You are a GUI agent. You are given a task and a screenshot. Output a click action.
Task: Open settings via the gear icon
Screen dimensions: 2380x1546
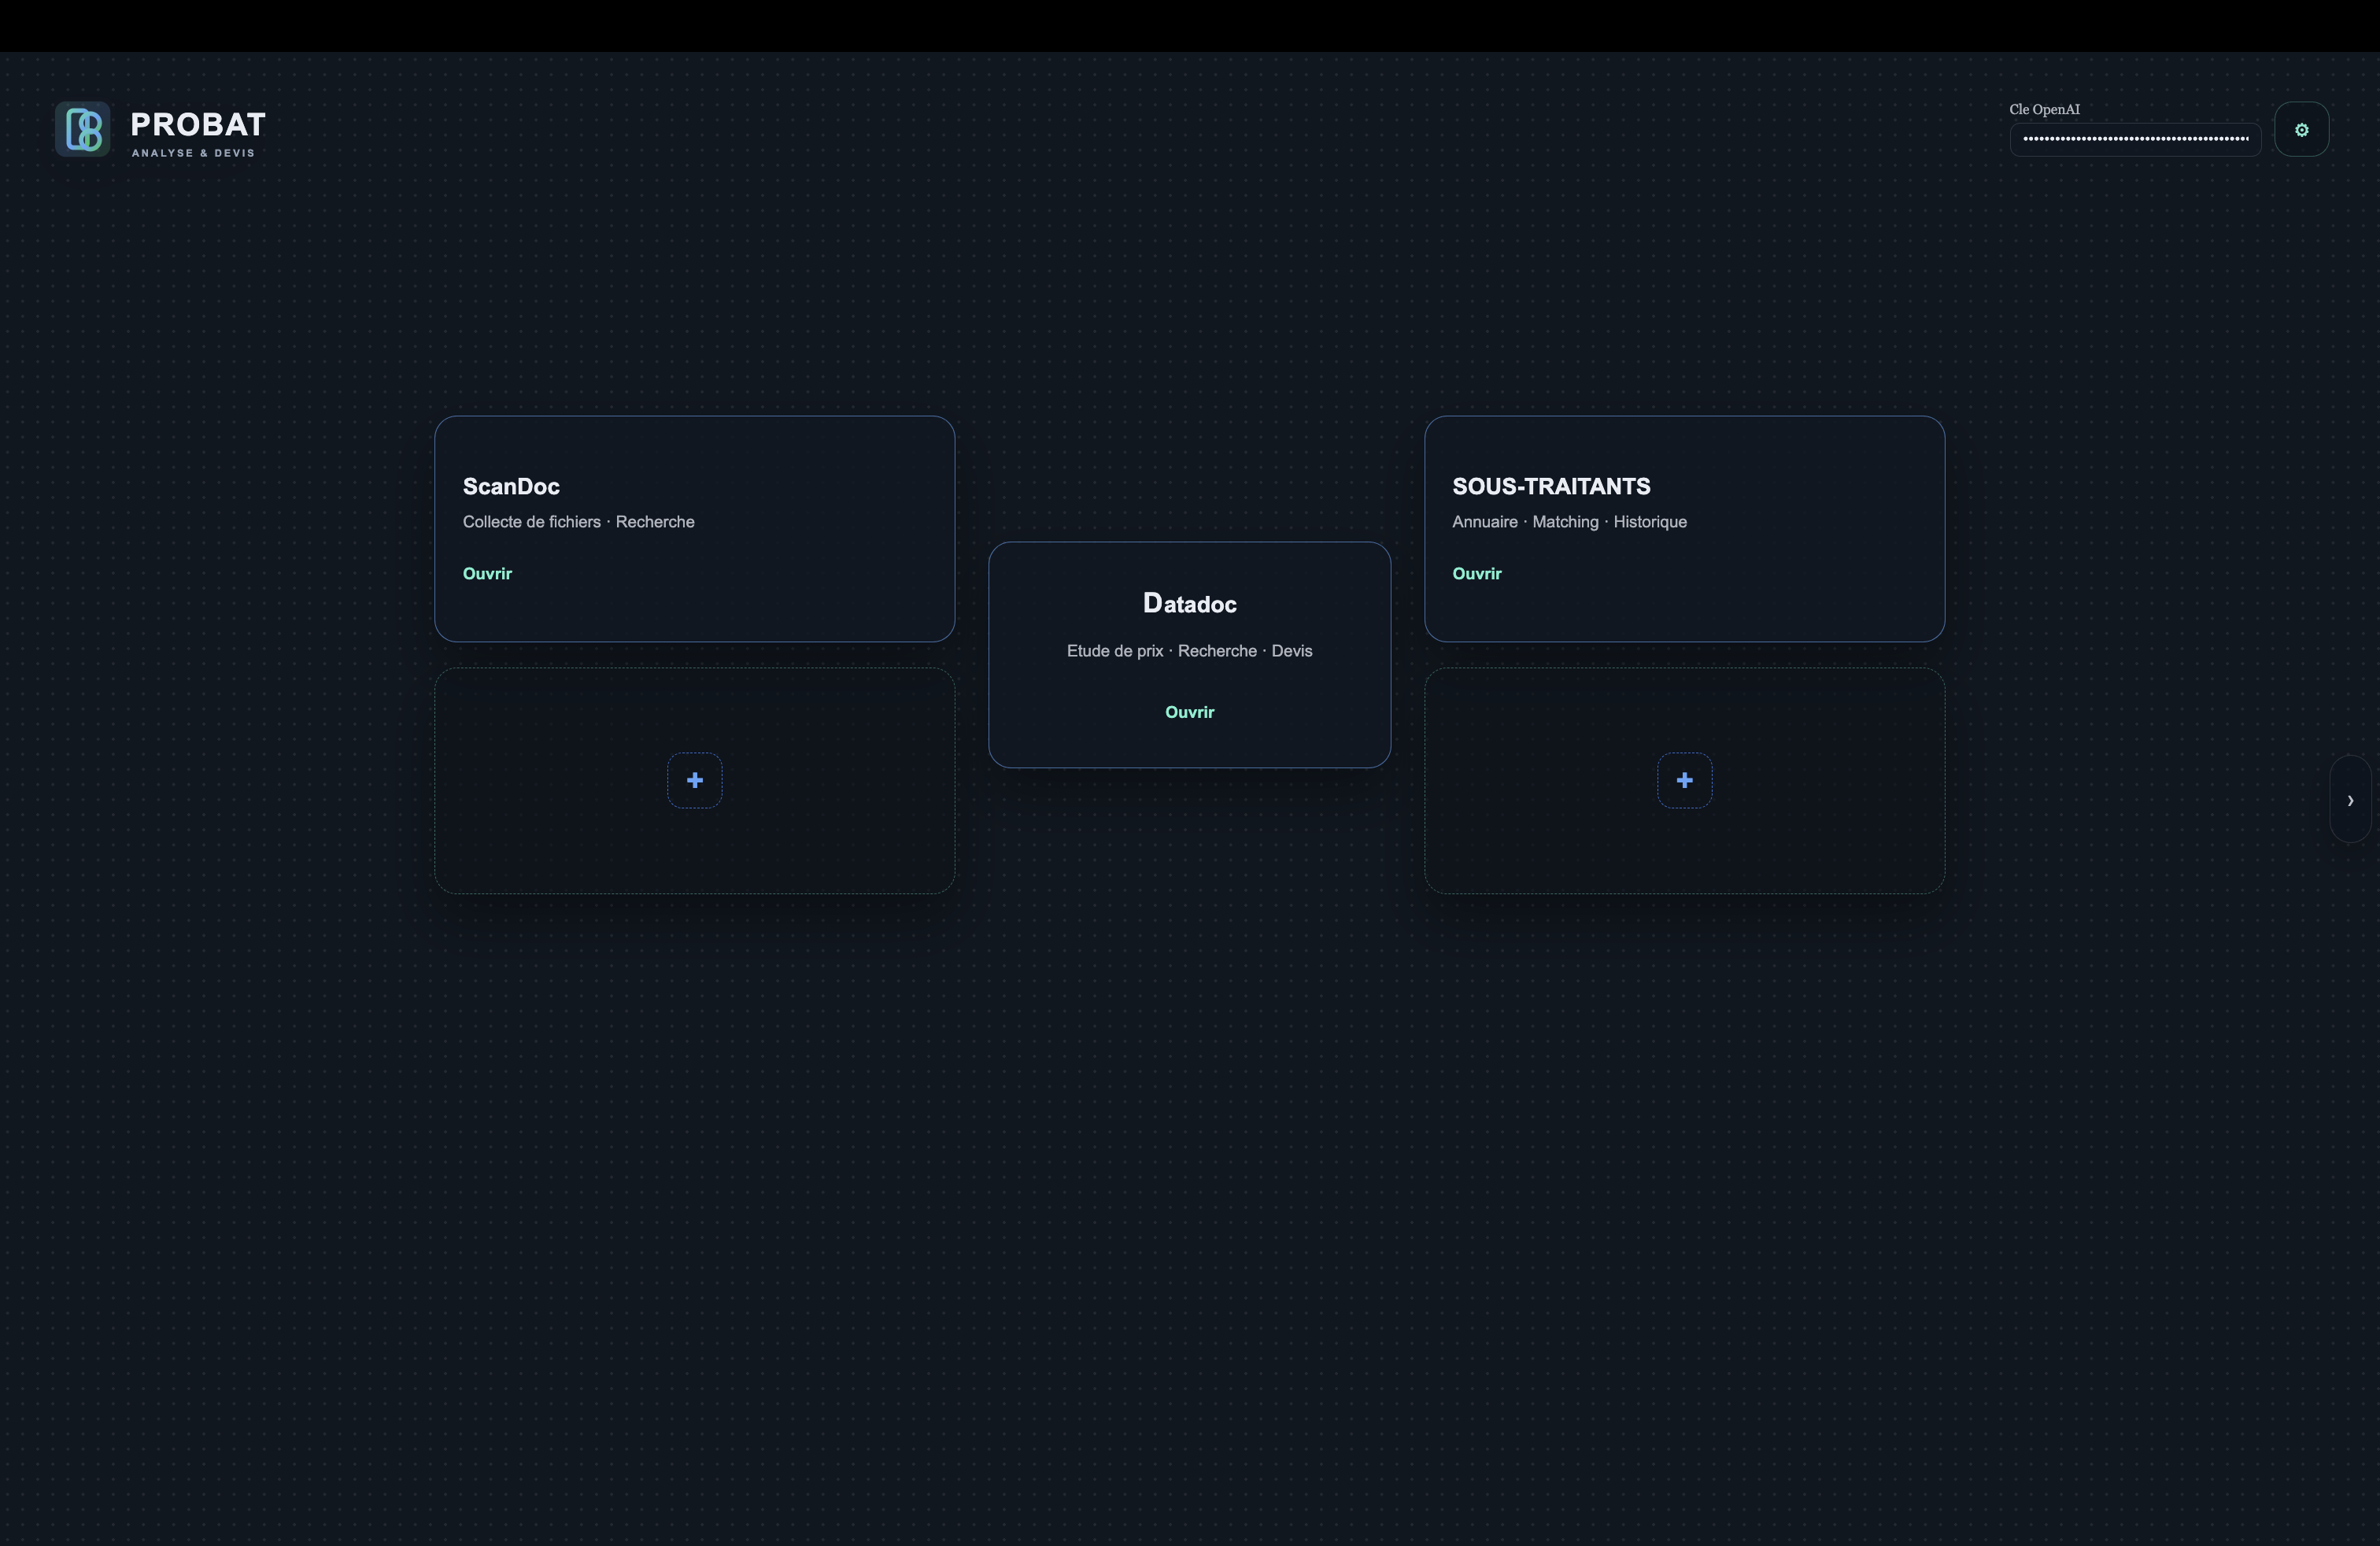[2301, 130]
